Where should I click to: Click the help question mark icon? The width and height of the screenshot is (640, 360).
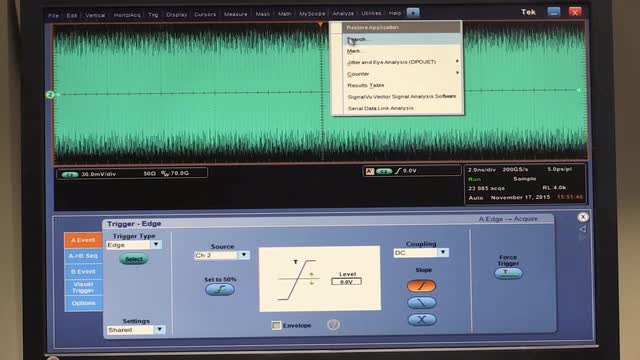tap(333, 325)
